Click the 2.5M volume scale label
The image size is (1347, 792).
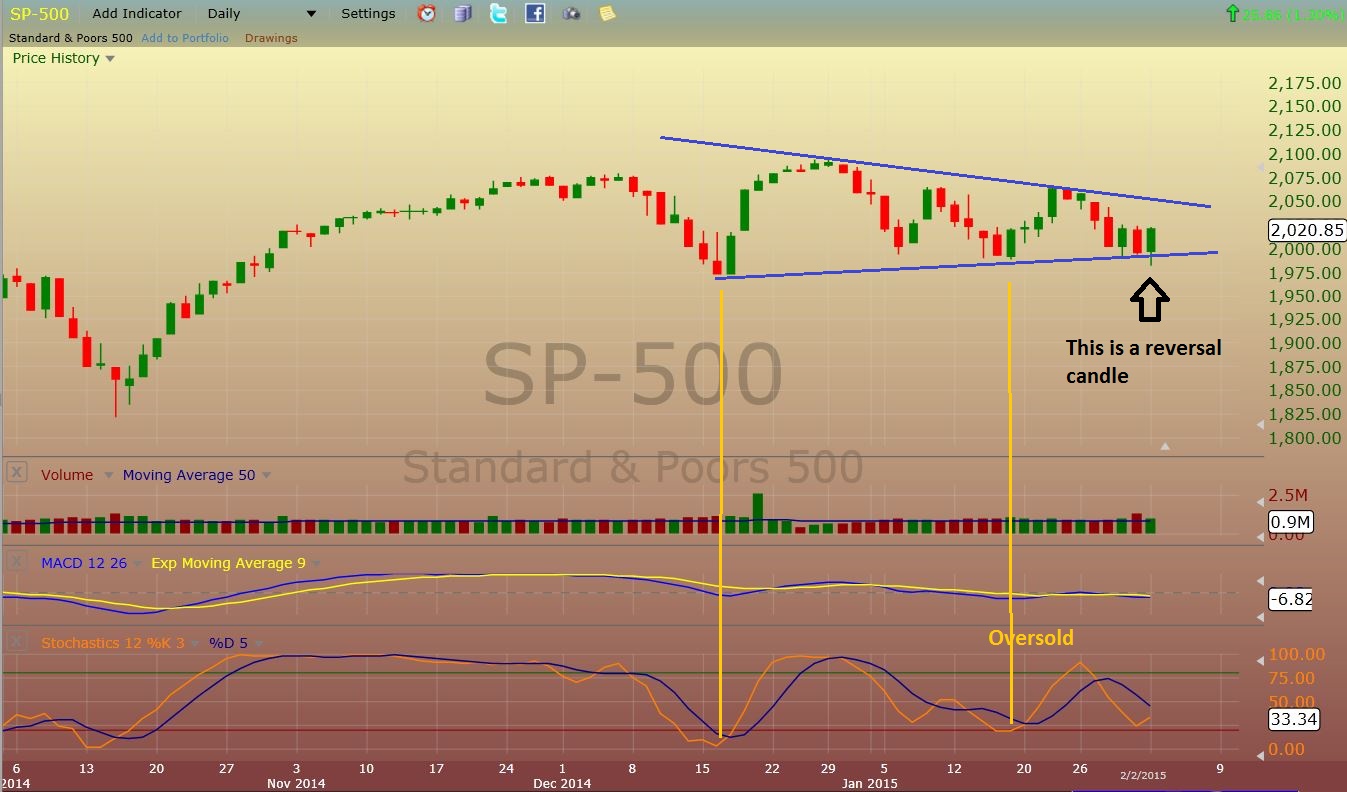click(1287, 496)
